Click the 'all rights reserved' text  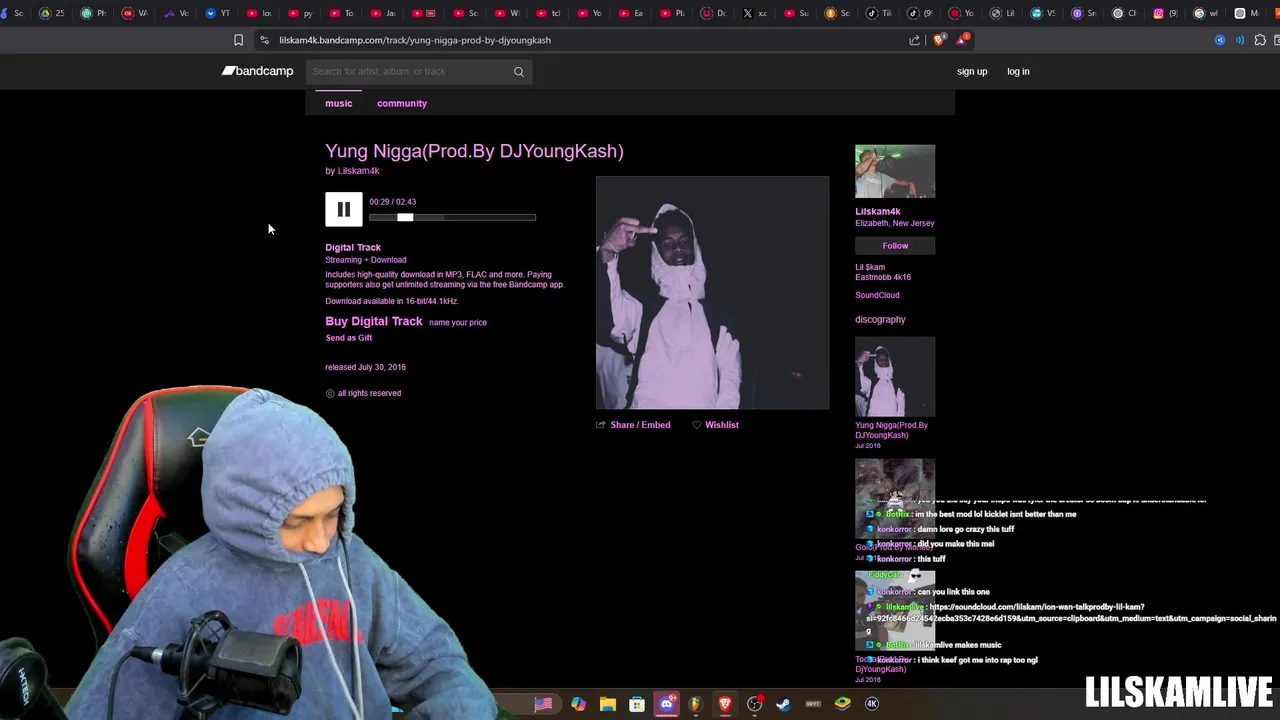click(369, 393)
